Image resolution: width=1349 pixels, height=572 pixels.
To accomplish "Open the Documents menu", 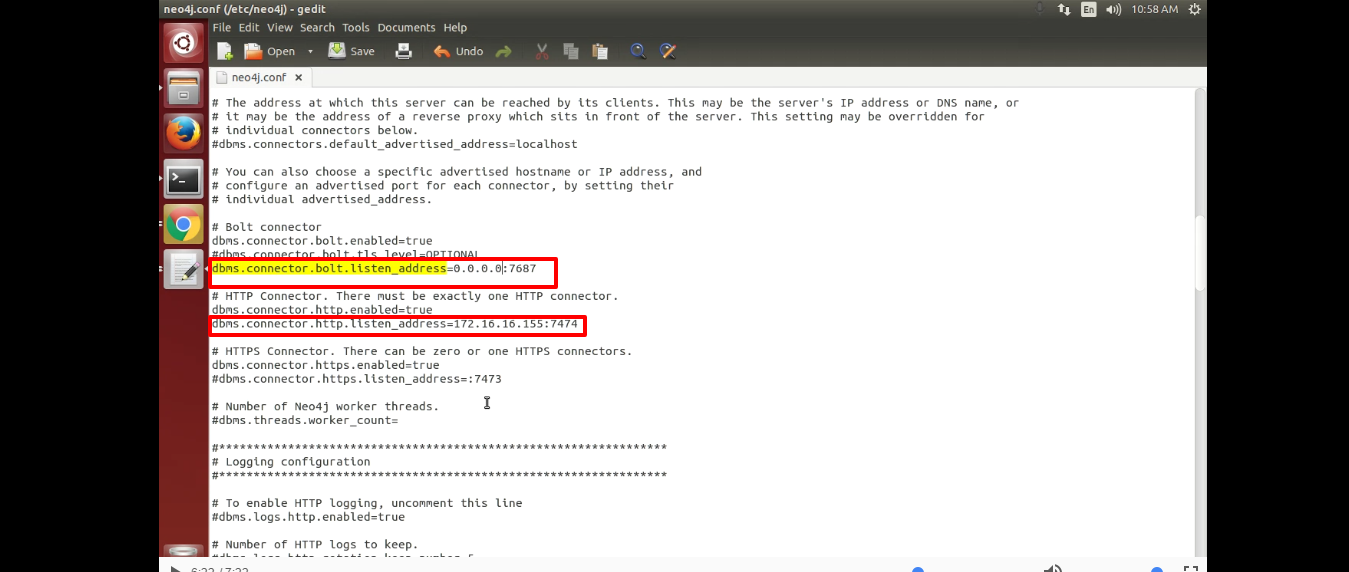I will [406, 27].
